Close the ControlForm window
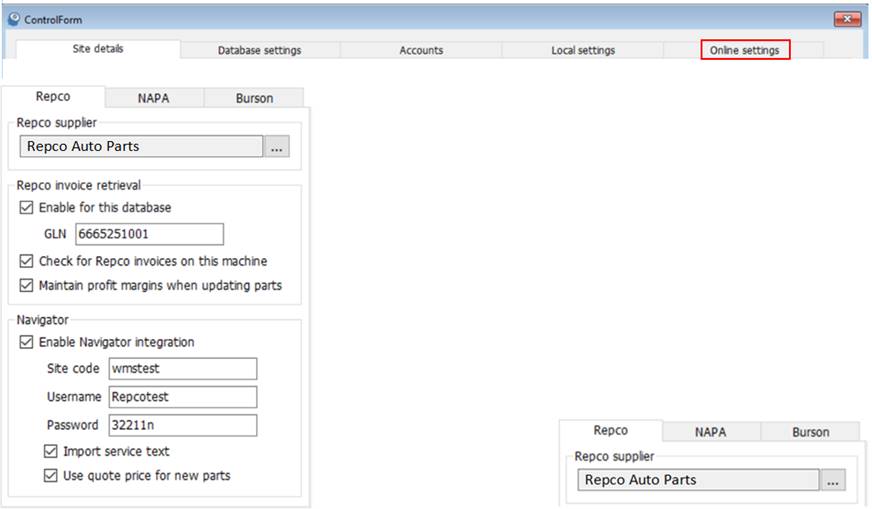This screenshot has height=509, width=872. tap(847, 19)
